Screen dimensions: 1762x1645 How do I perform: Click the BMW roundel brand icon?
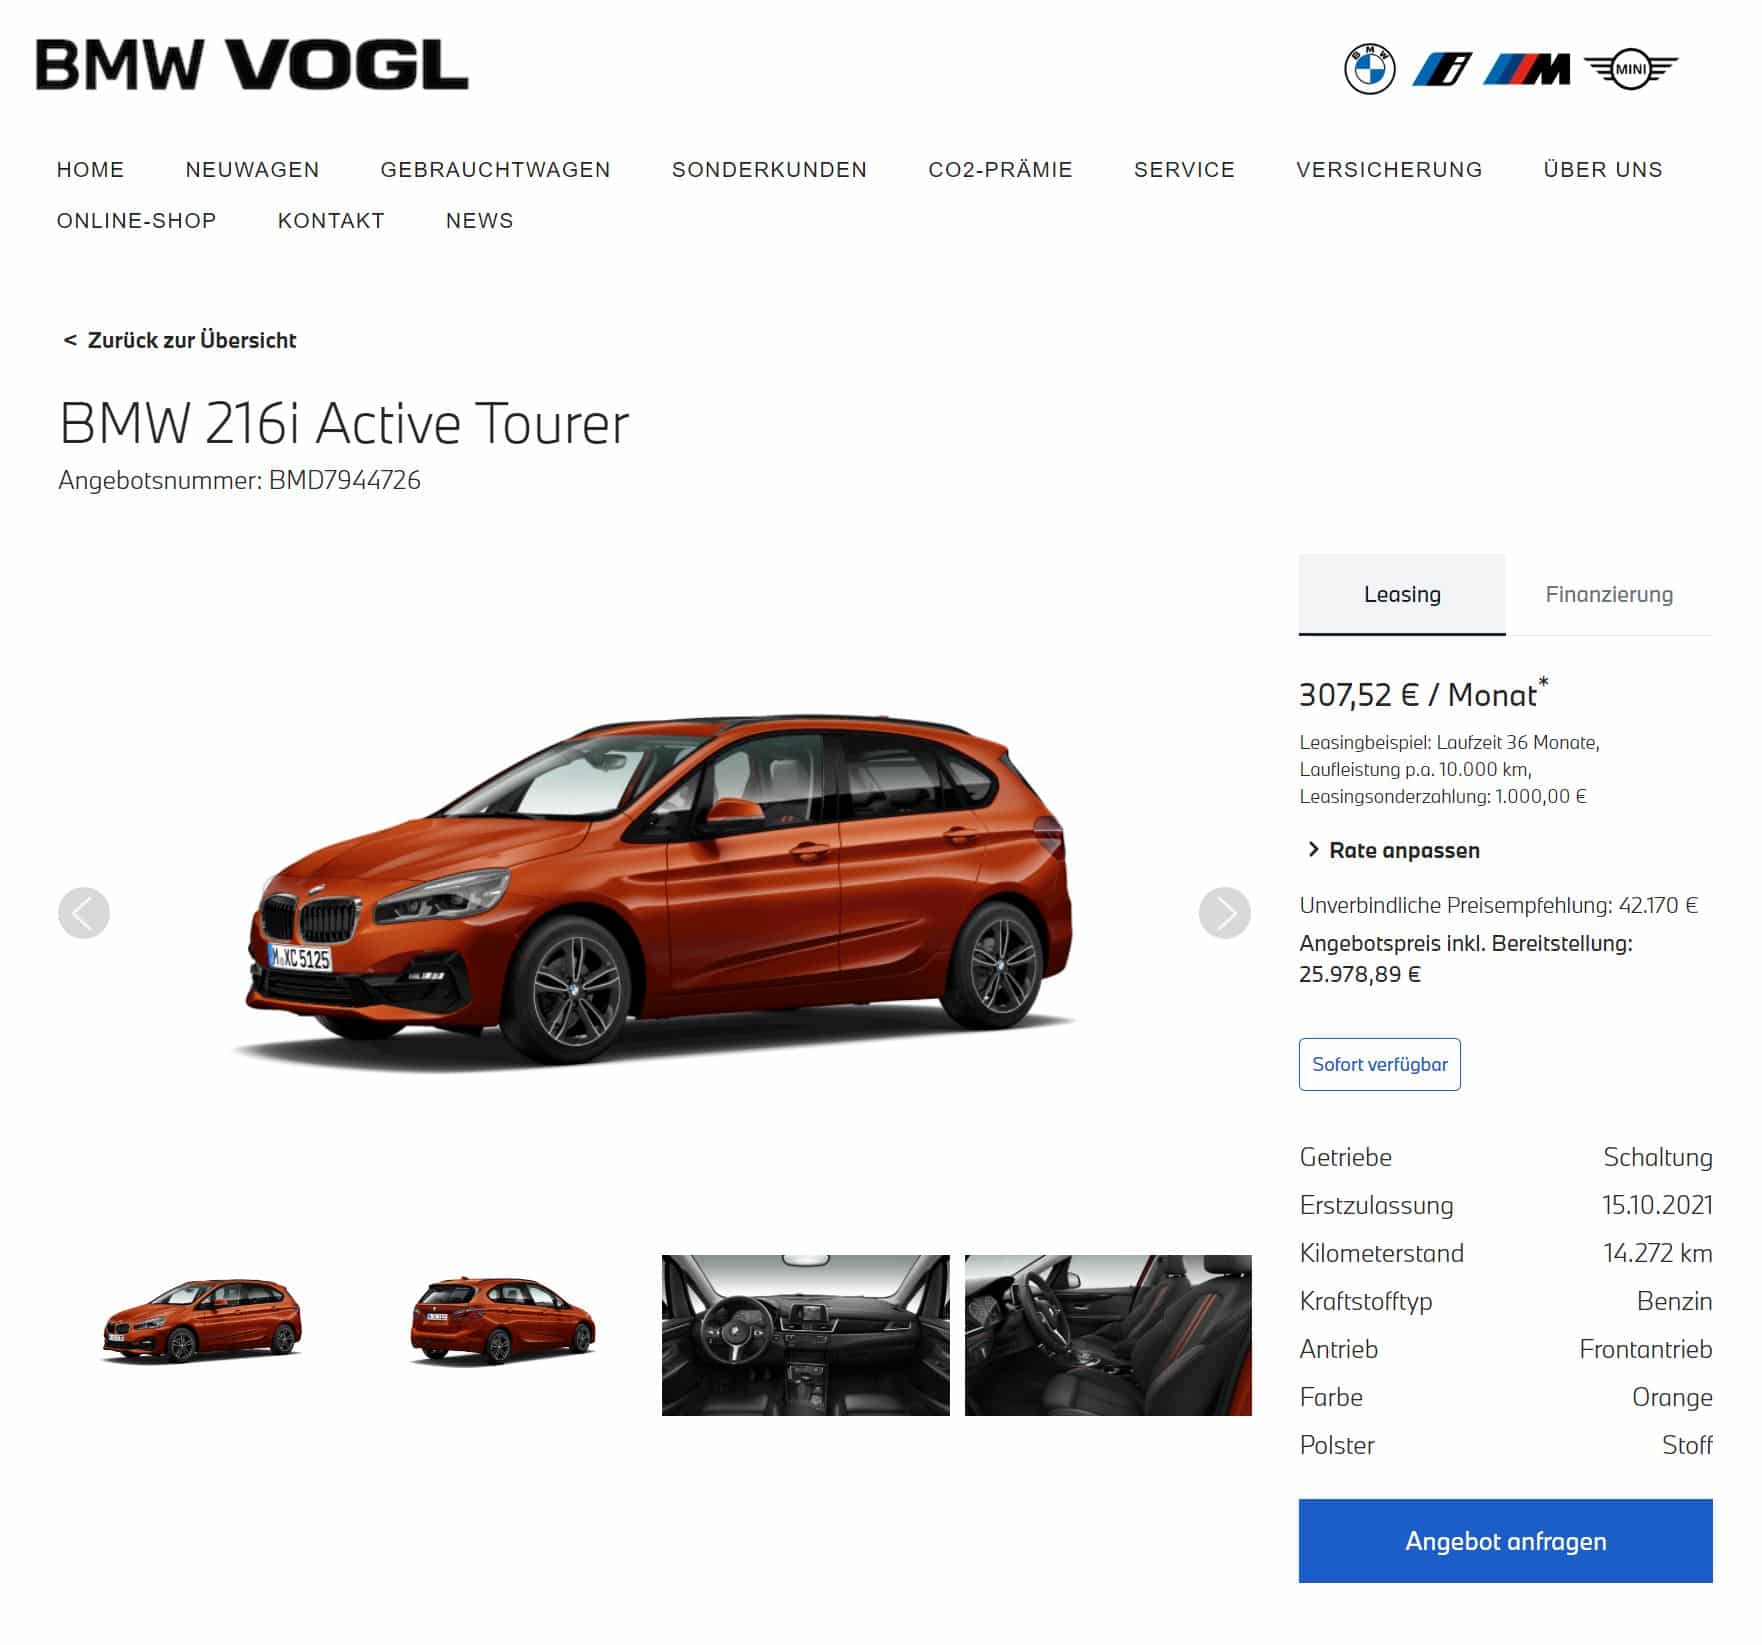(1369, 69)
